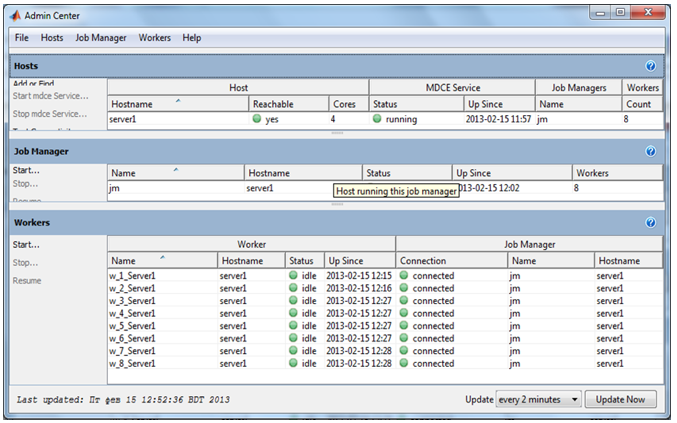Select worker w_3_Server1
This screenshot has height=423, width=677.
(x=385, y=301)
